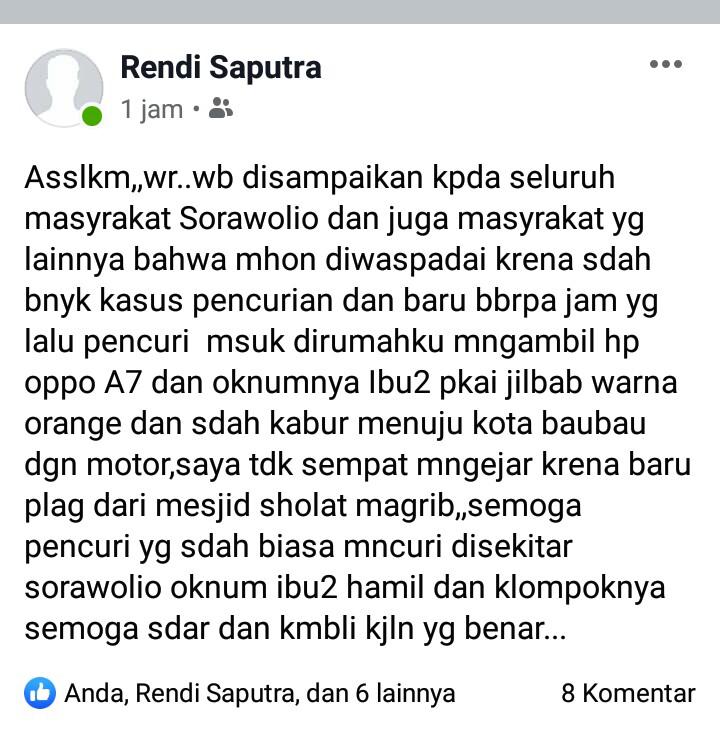
Task: Open the three-dots post options menu
Action: [665, 64]
